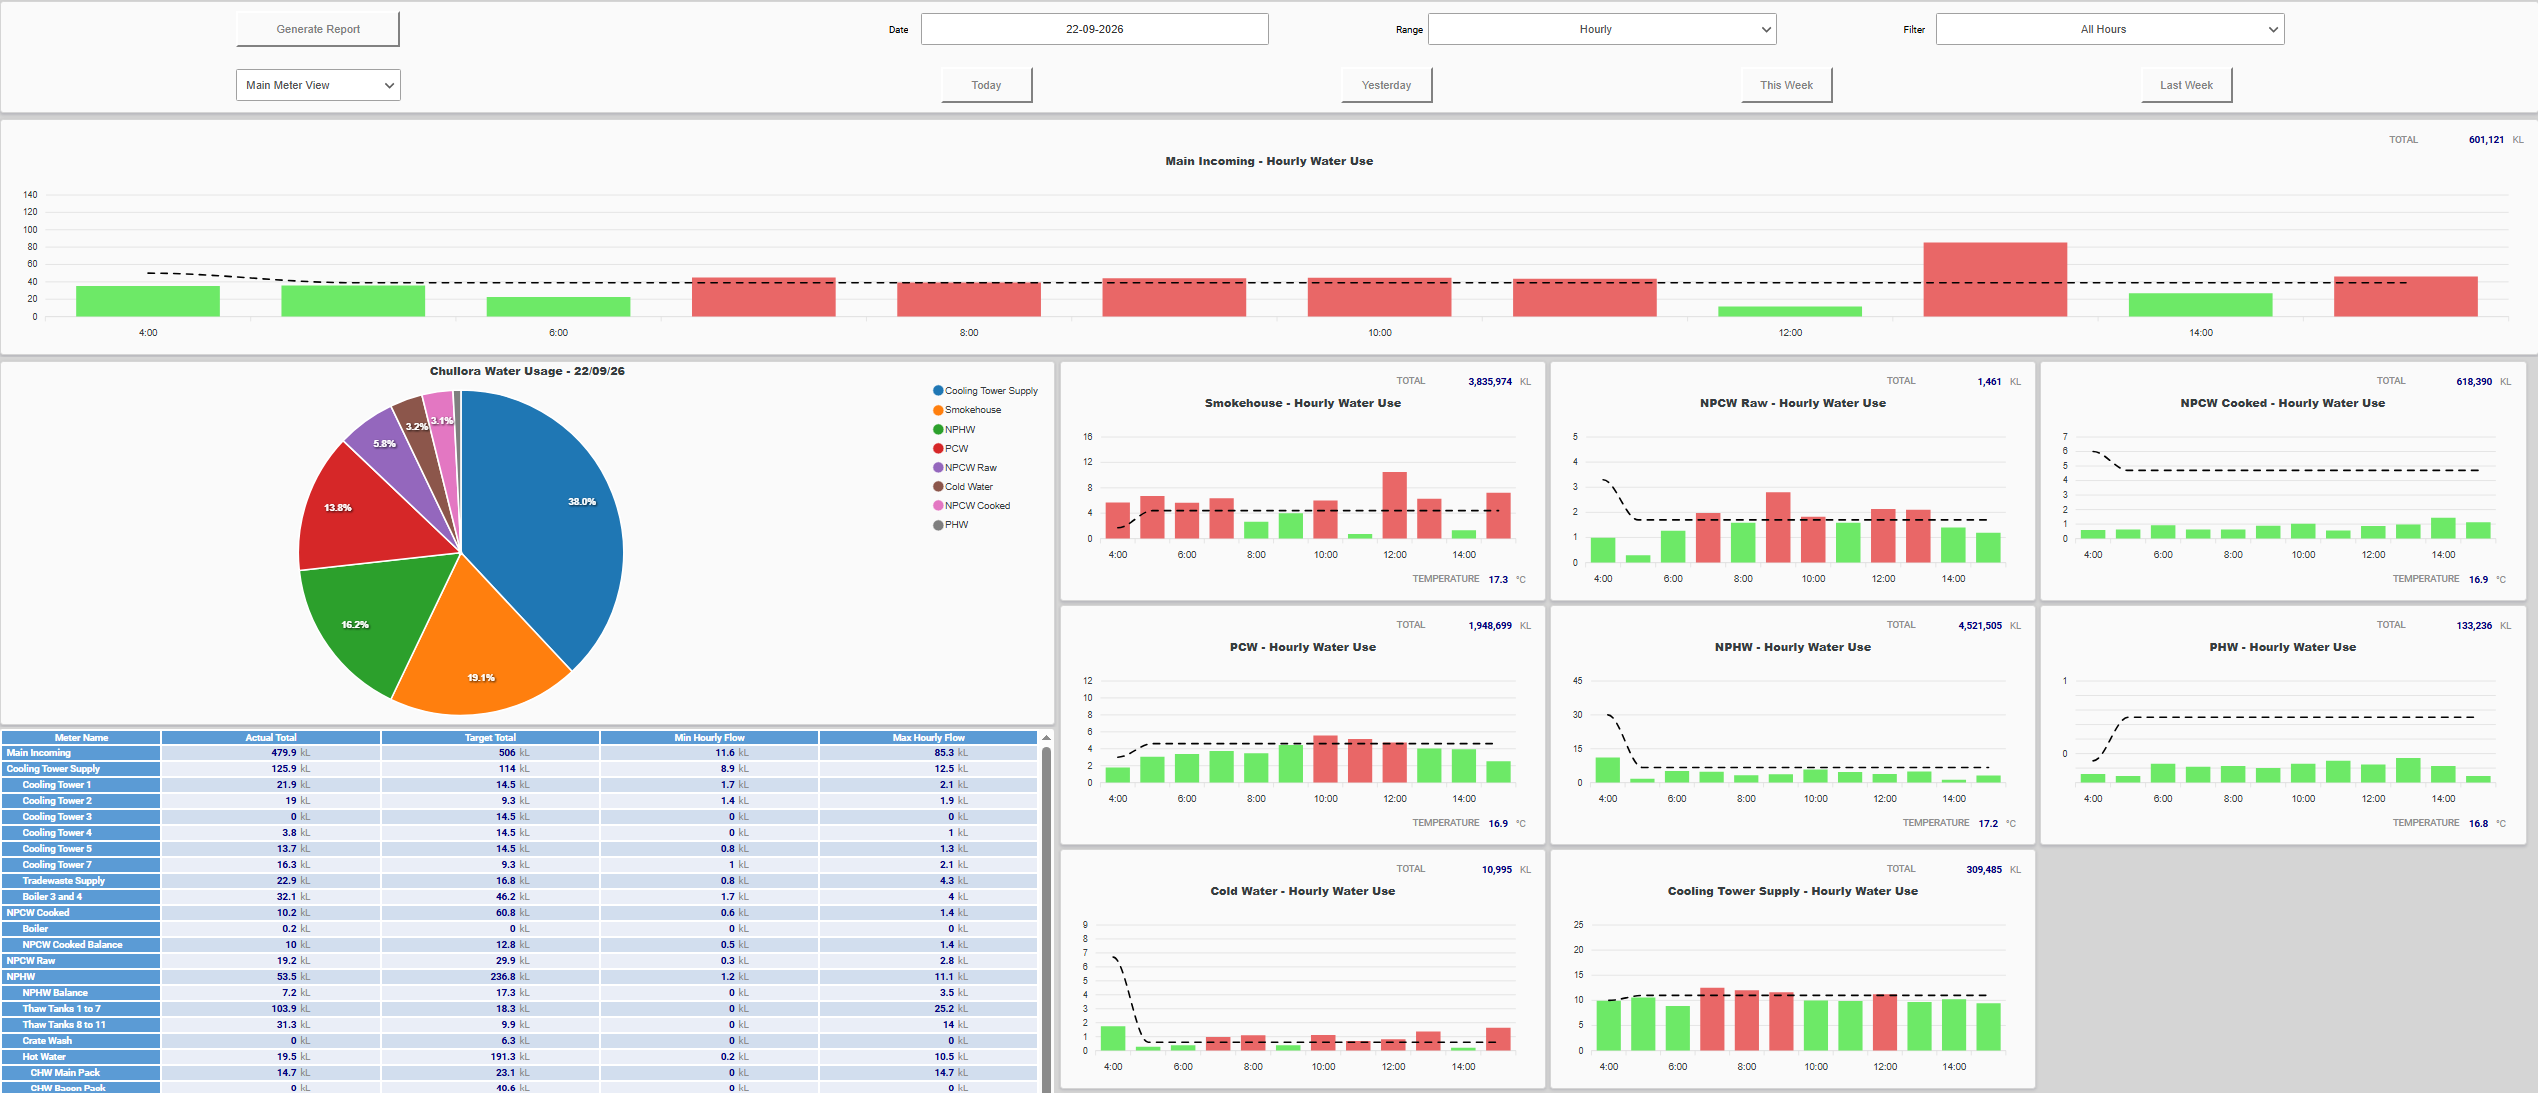
Task: Select the CHW Main Pack table row
Action: click(x=519, y=1073)
